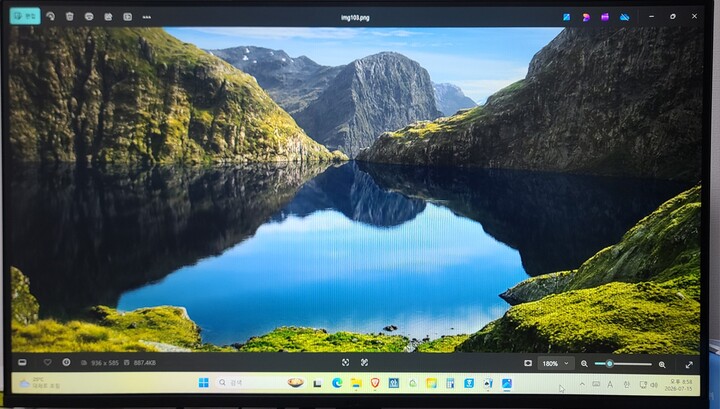Open the set-as-background picture icon
720x409 pixels.
click(x=108, y=17)
